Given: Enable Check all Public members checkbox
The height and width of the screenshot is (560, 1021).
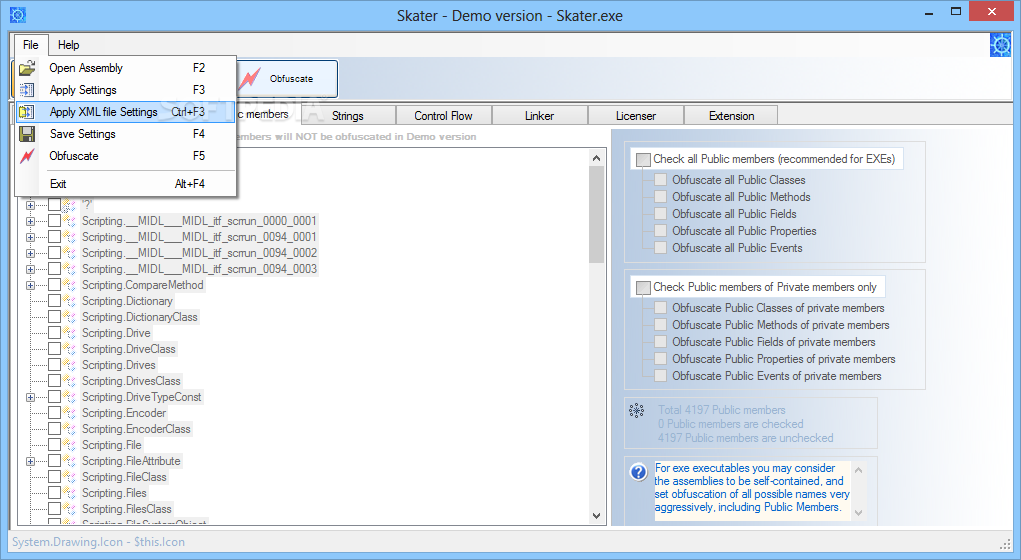Looking at the screenshot, I should tap(643, 159).
